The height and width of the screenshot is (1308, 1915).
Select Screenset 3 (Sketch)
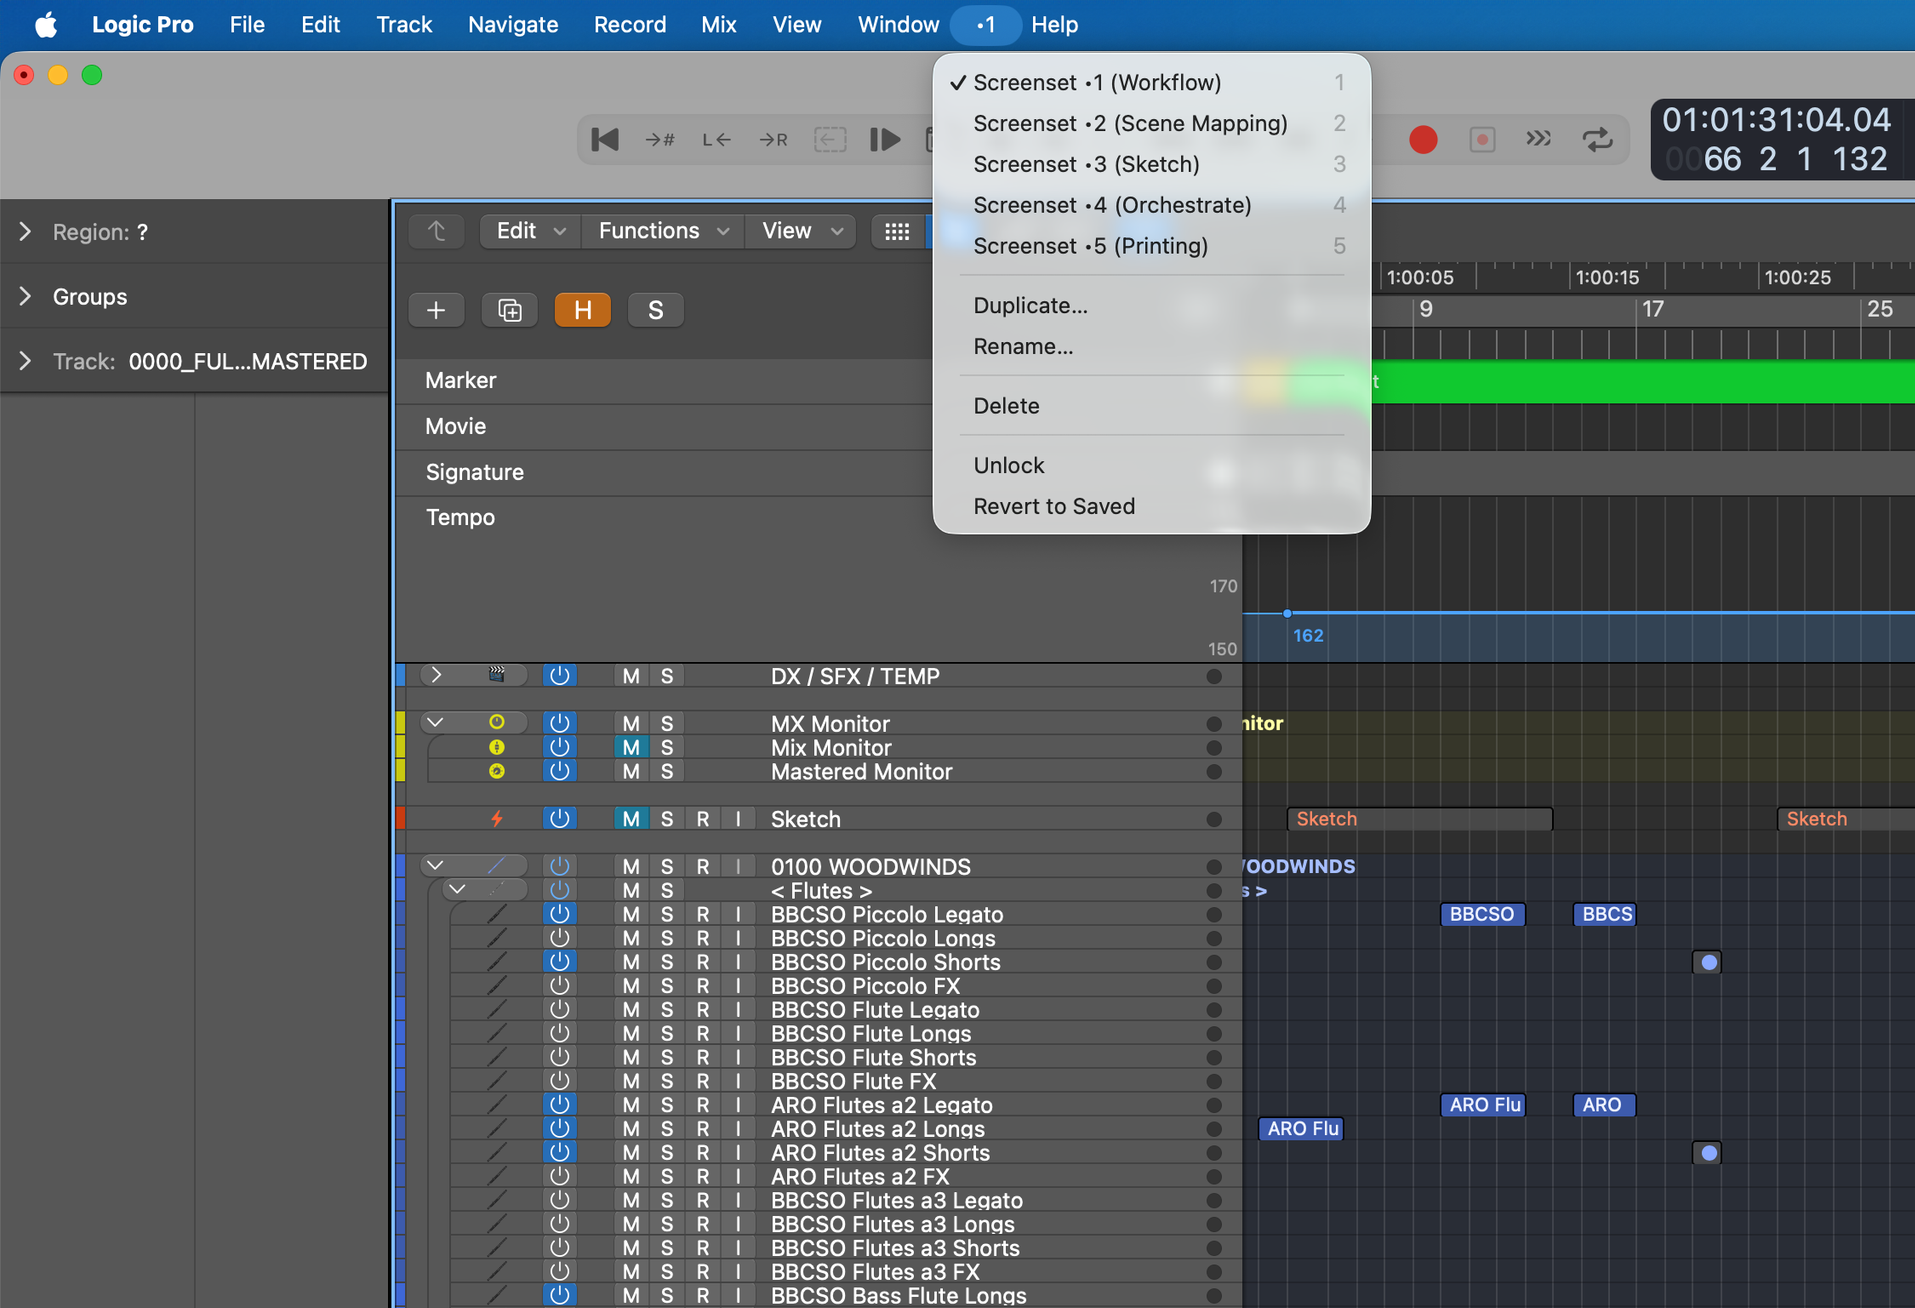click(x=1151, y=164)
